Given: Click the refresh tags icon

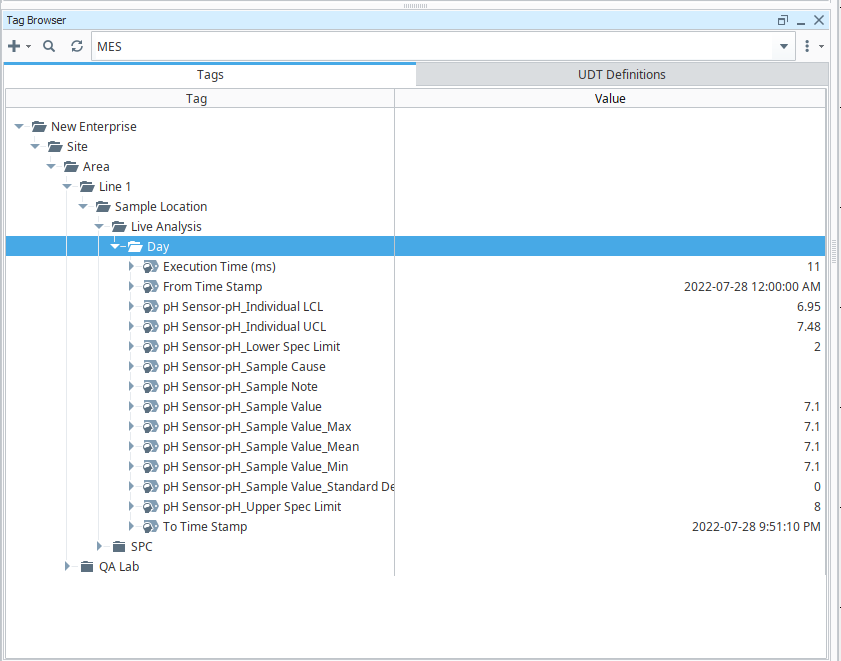Looking at the screenshot, I should [77, 46].
